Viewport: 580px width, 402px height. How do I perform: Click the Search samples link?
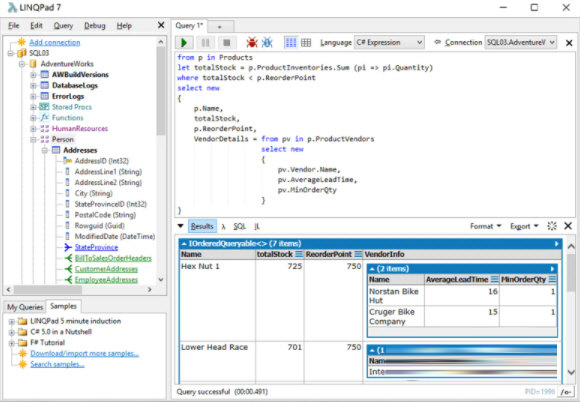[57, 364]
